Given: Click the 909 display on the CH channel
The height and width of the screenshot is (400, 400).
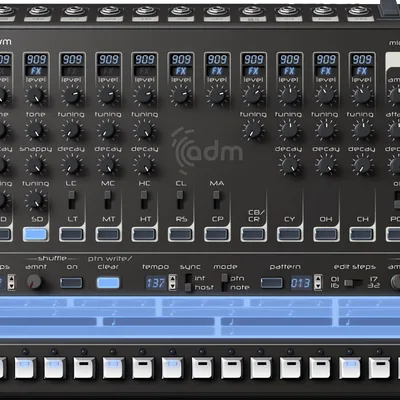Looking at the screenshot, I should tap(362, 59).
